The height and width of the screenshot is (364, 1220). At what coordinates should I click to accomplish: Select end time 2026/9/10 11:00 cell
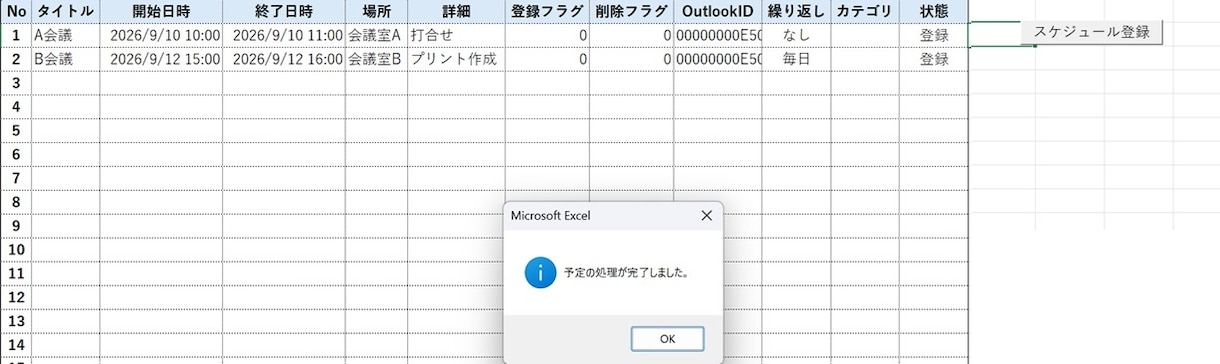283,35
